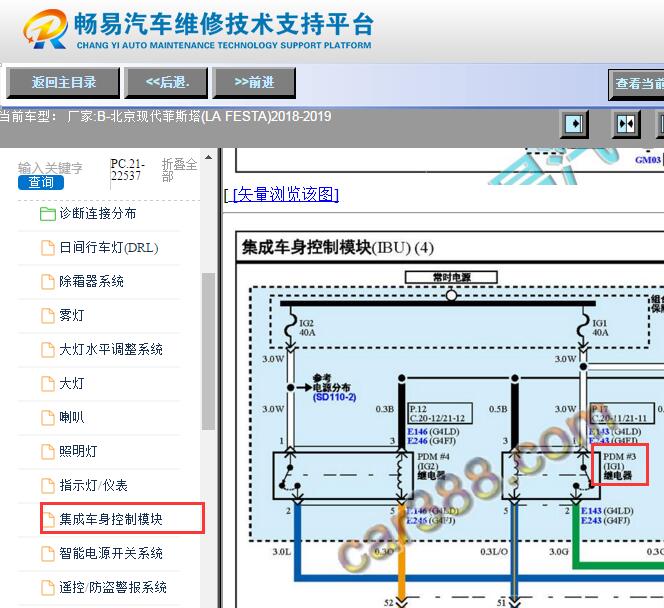Select 日间行车灯(DRL) in the list
This screenshot has height=608, width=664.
[109, 247]
